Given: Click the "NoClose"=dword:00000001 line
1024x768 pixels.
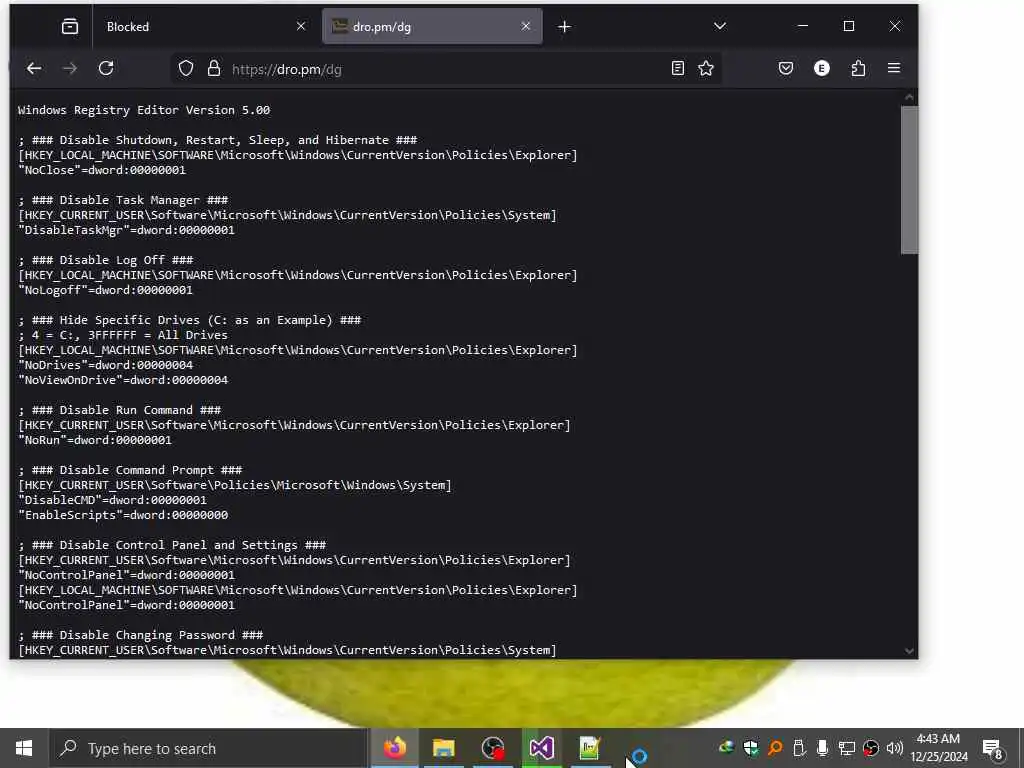Looking at the screenshot, I should click(102, 170).
